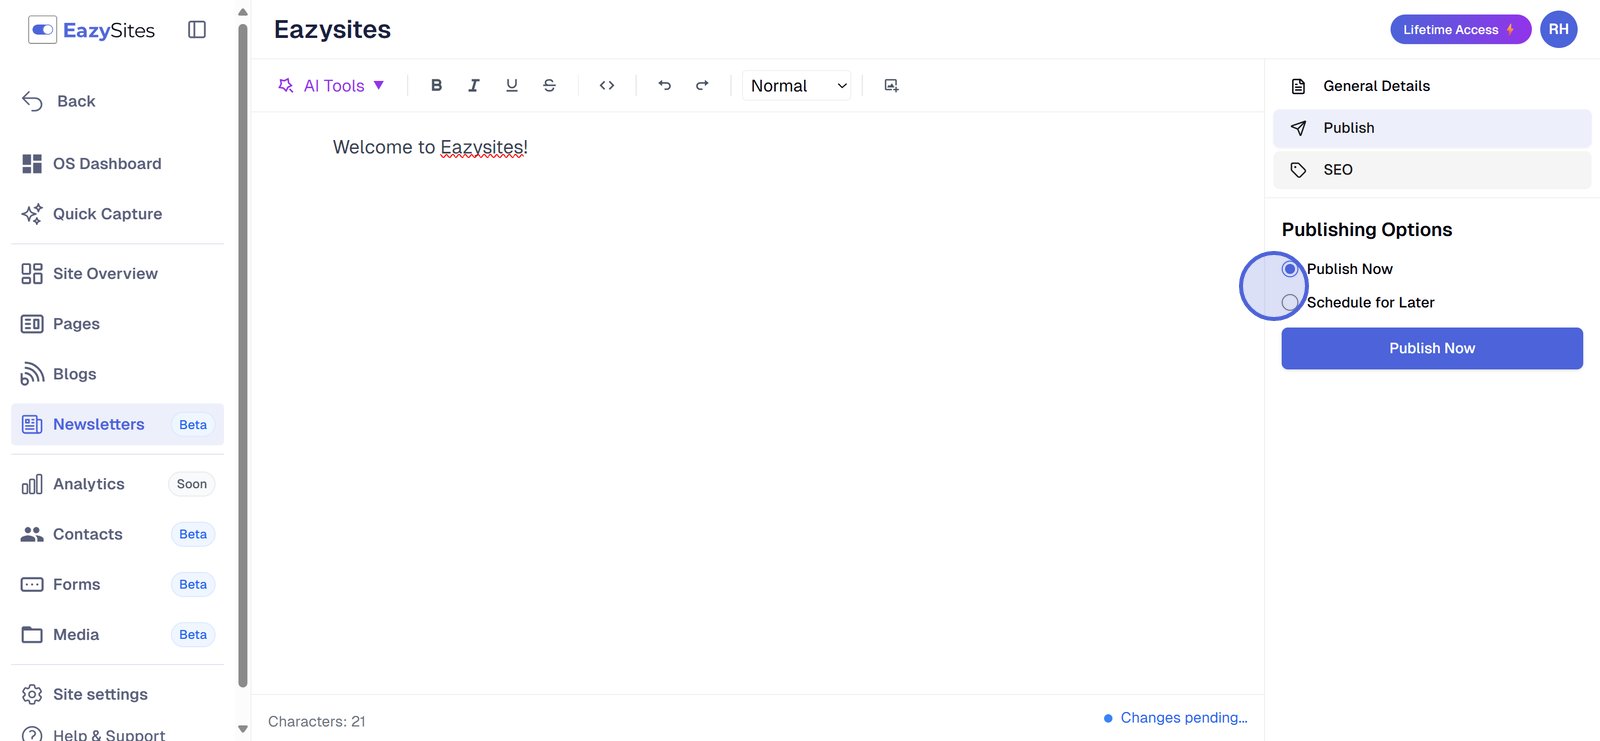Toggle strikethrough formatting

pyautogui.click(x=549, y=86)
